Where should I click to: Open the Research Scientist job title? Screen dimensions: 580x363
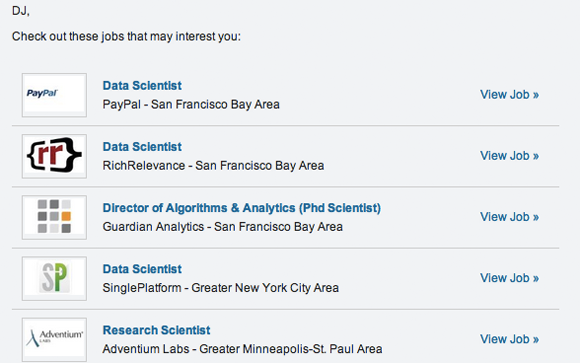tap(156, 330)
